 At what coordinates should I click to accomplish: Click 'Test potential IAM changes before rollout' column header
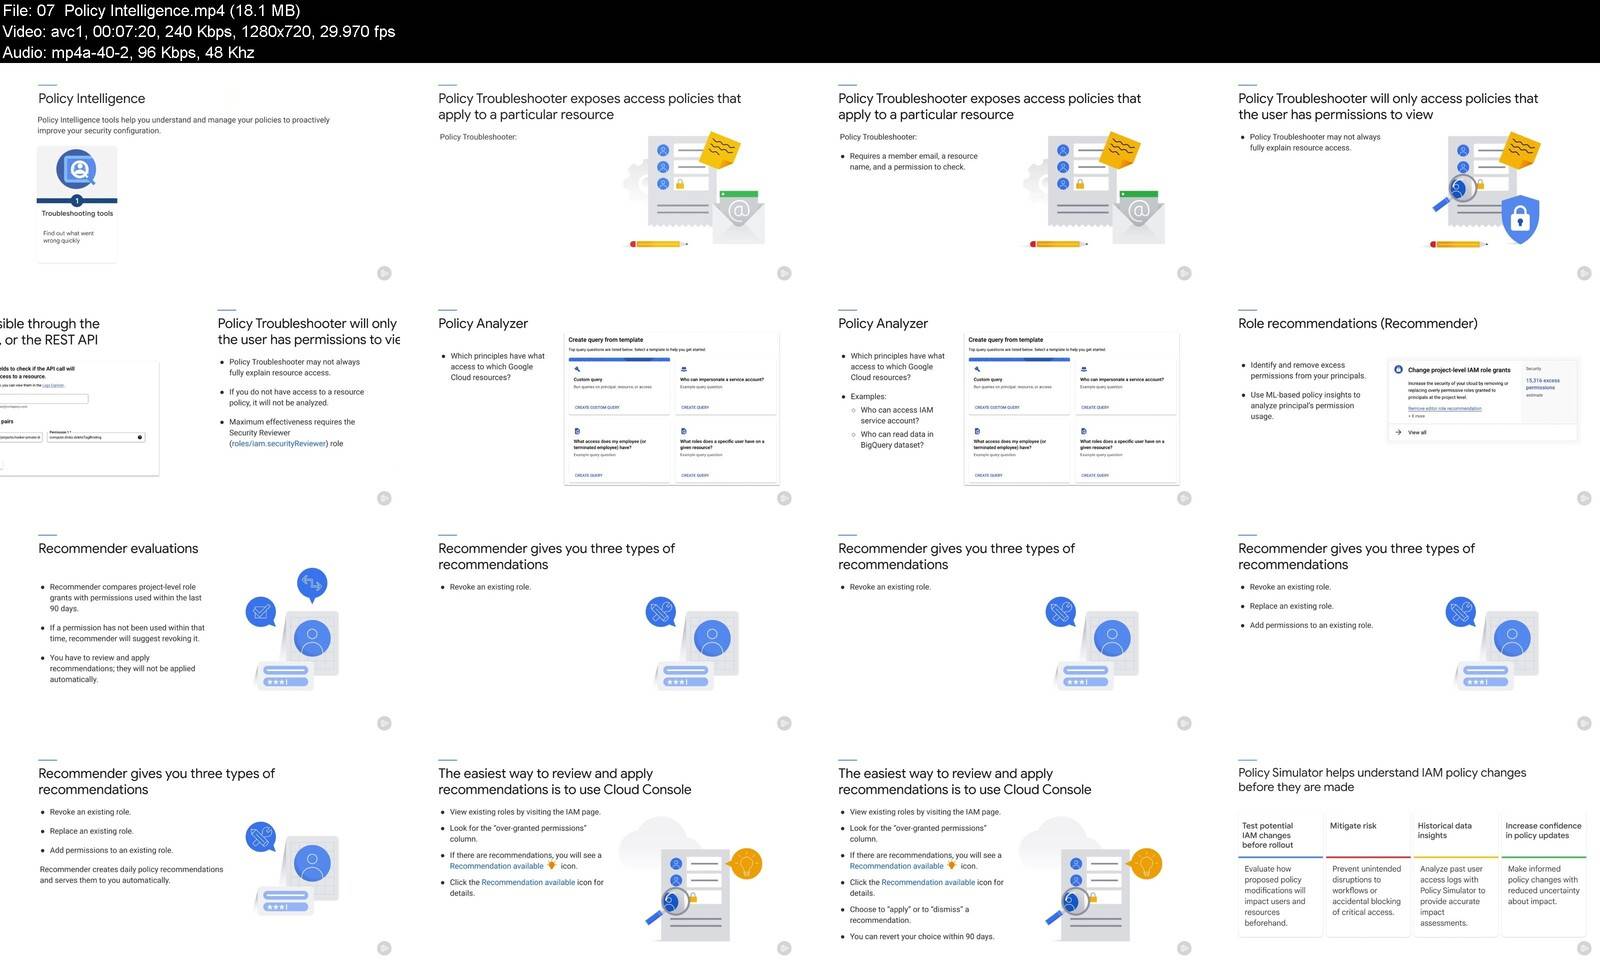point(1267,835)
